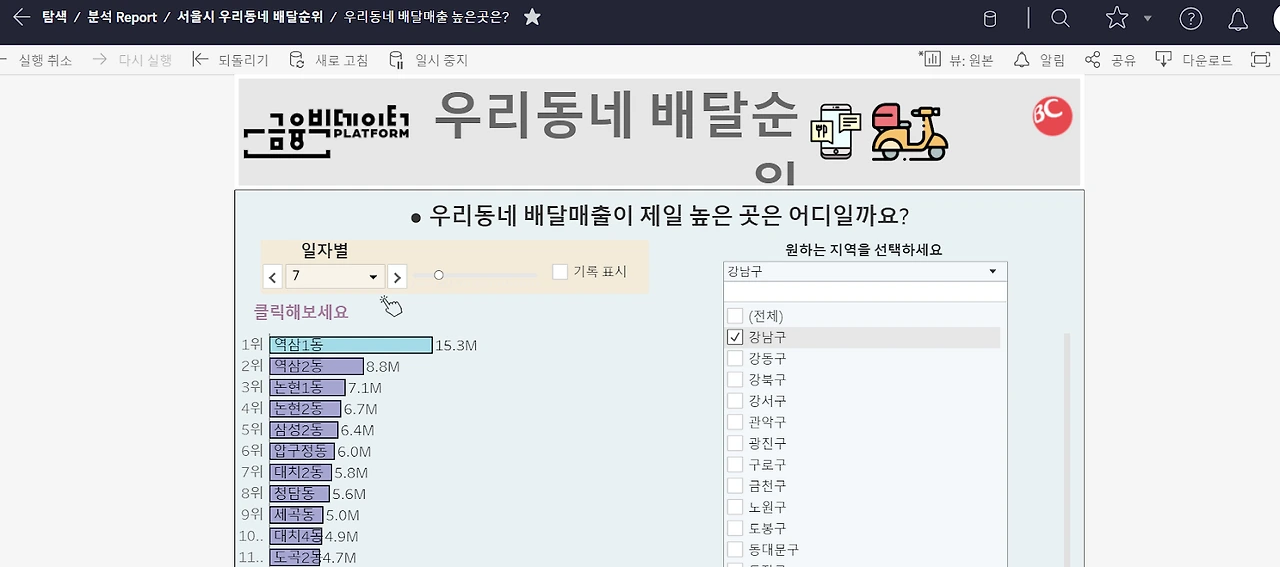Check 도봉구 checkbox
This screenshot has width=1280, height=567.
point(735,528)
